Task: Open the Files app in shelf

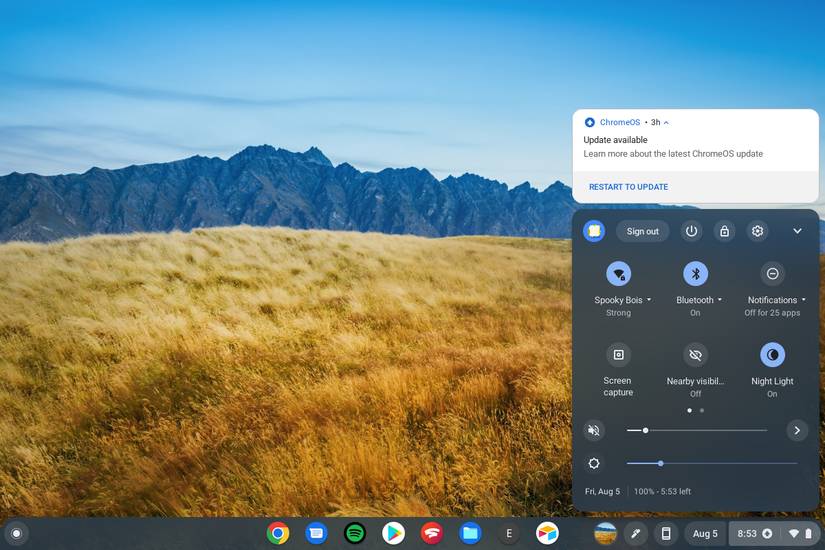Action: coord(470,533)
